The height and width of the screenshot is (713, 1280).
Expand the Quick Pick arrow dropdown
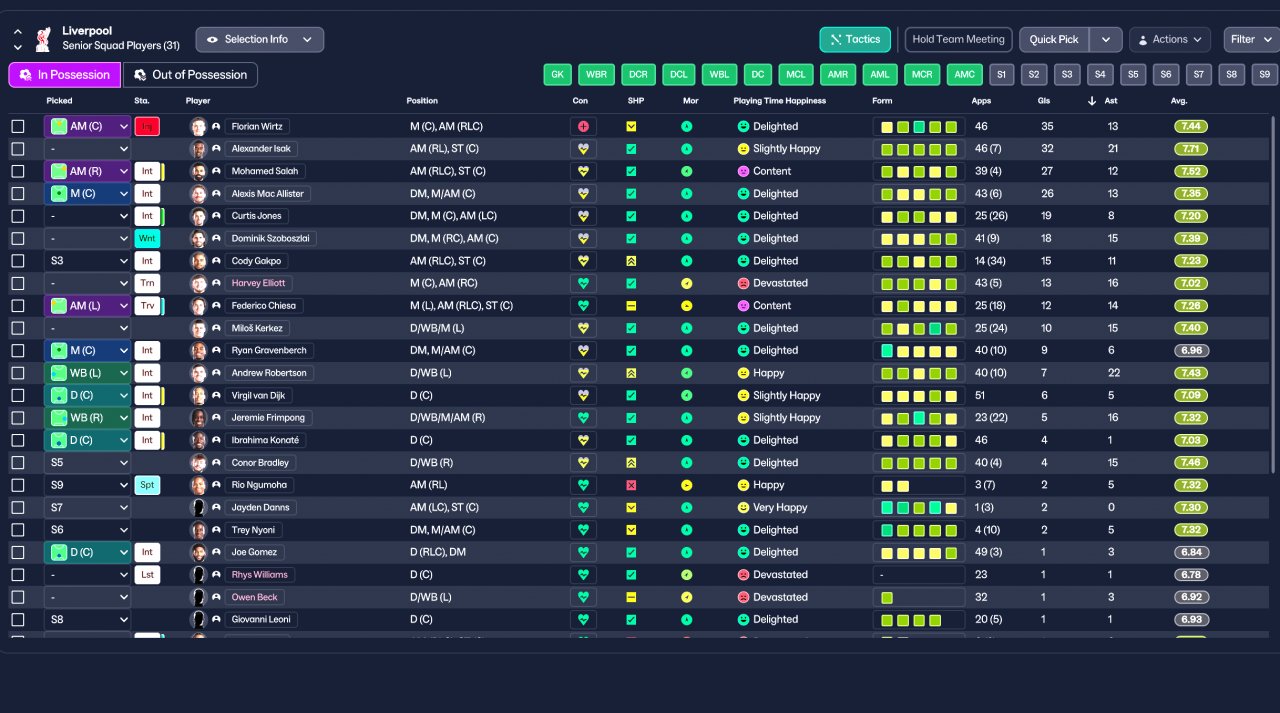[1105, 40]
